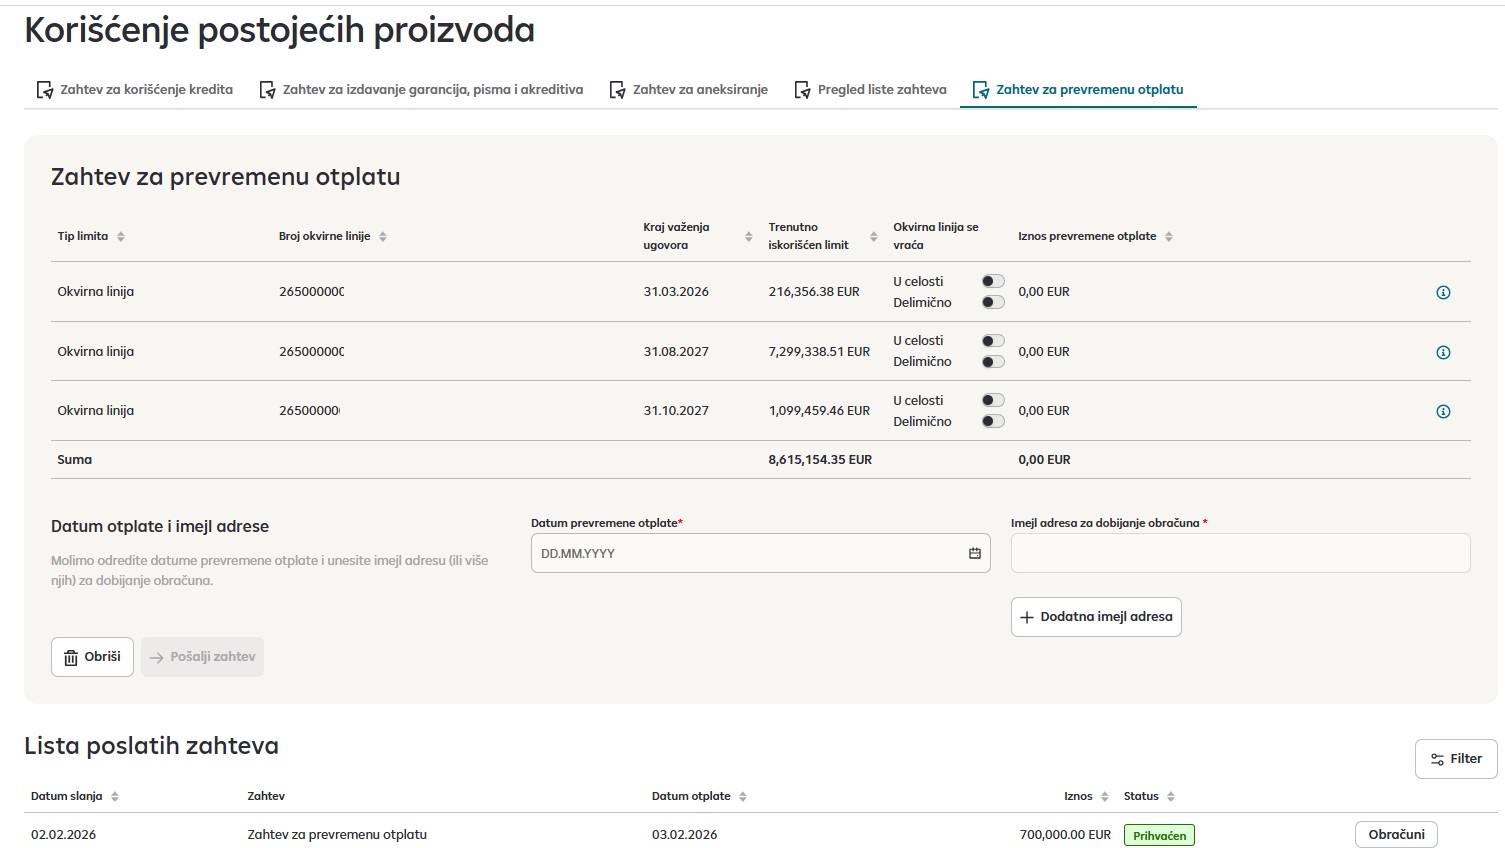Open the Filter button
Viewport: 1505px width, 848px height.
coord(1456,759)
